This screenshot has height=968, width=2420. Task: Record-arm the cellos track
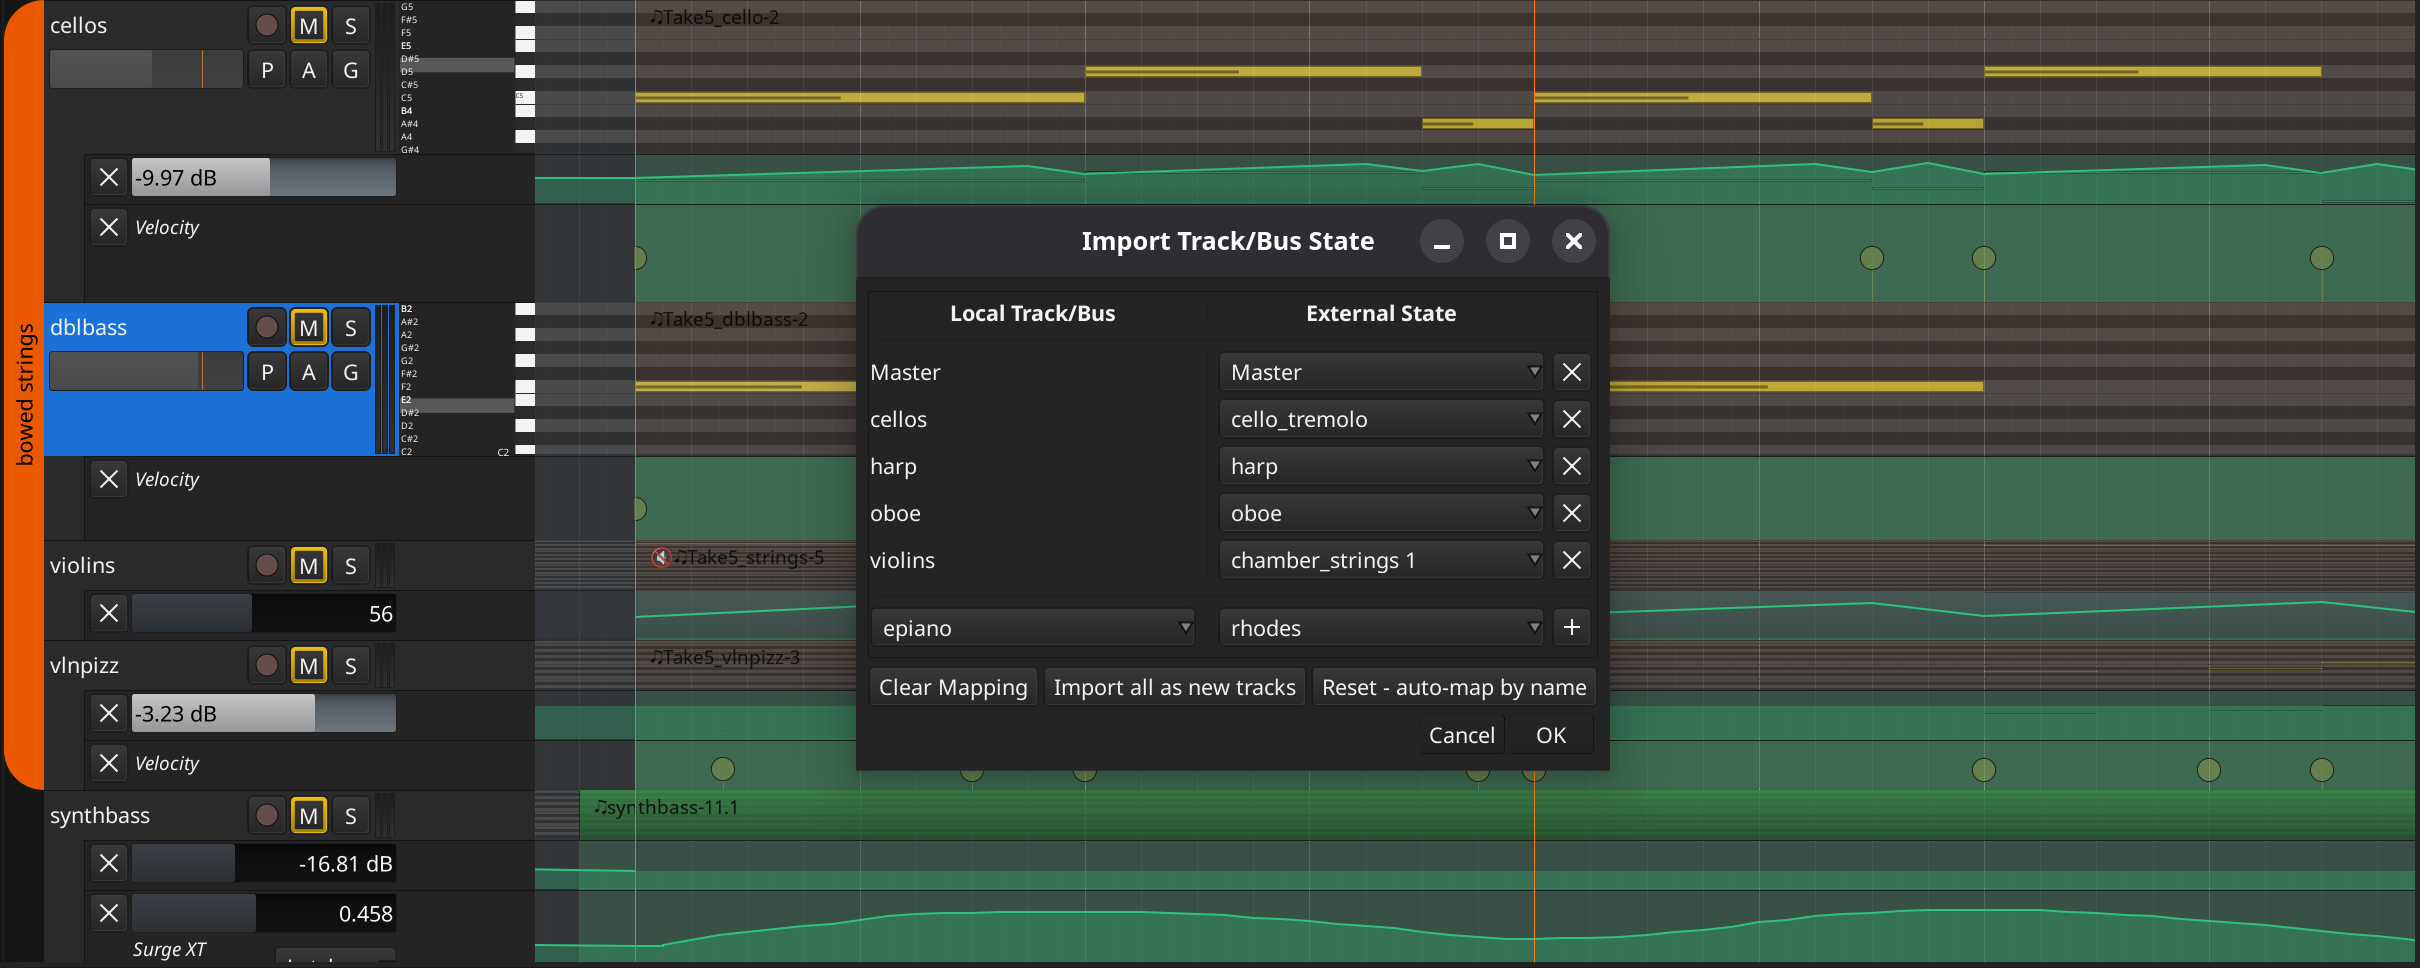266,25
